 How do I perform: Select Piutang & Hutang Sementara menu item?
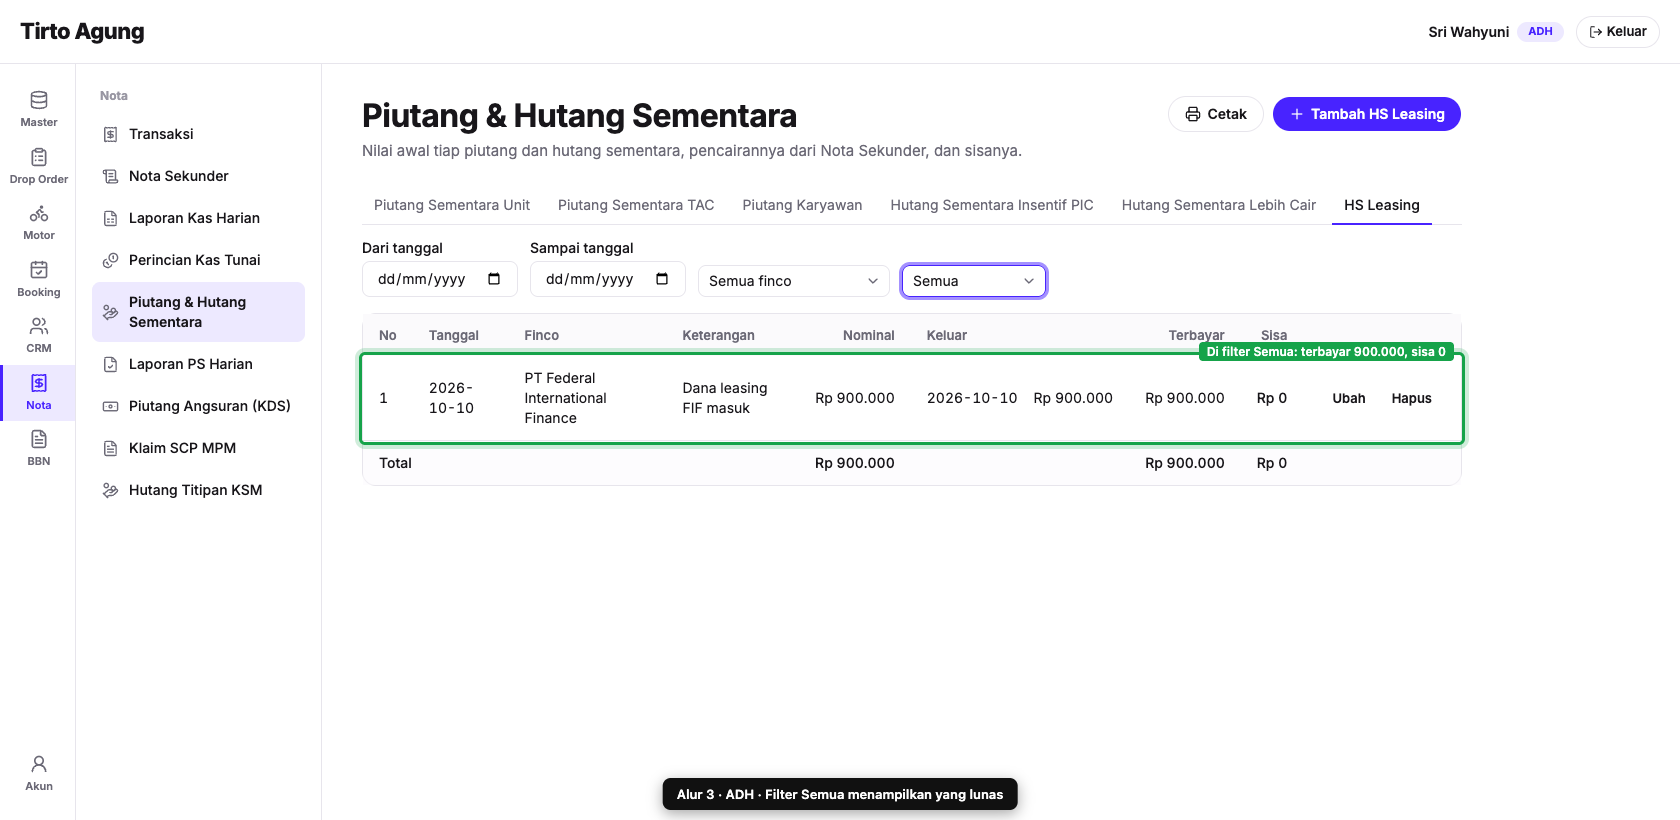198,312
